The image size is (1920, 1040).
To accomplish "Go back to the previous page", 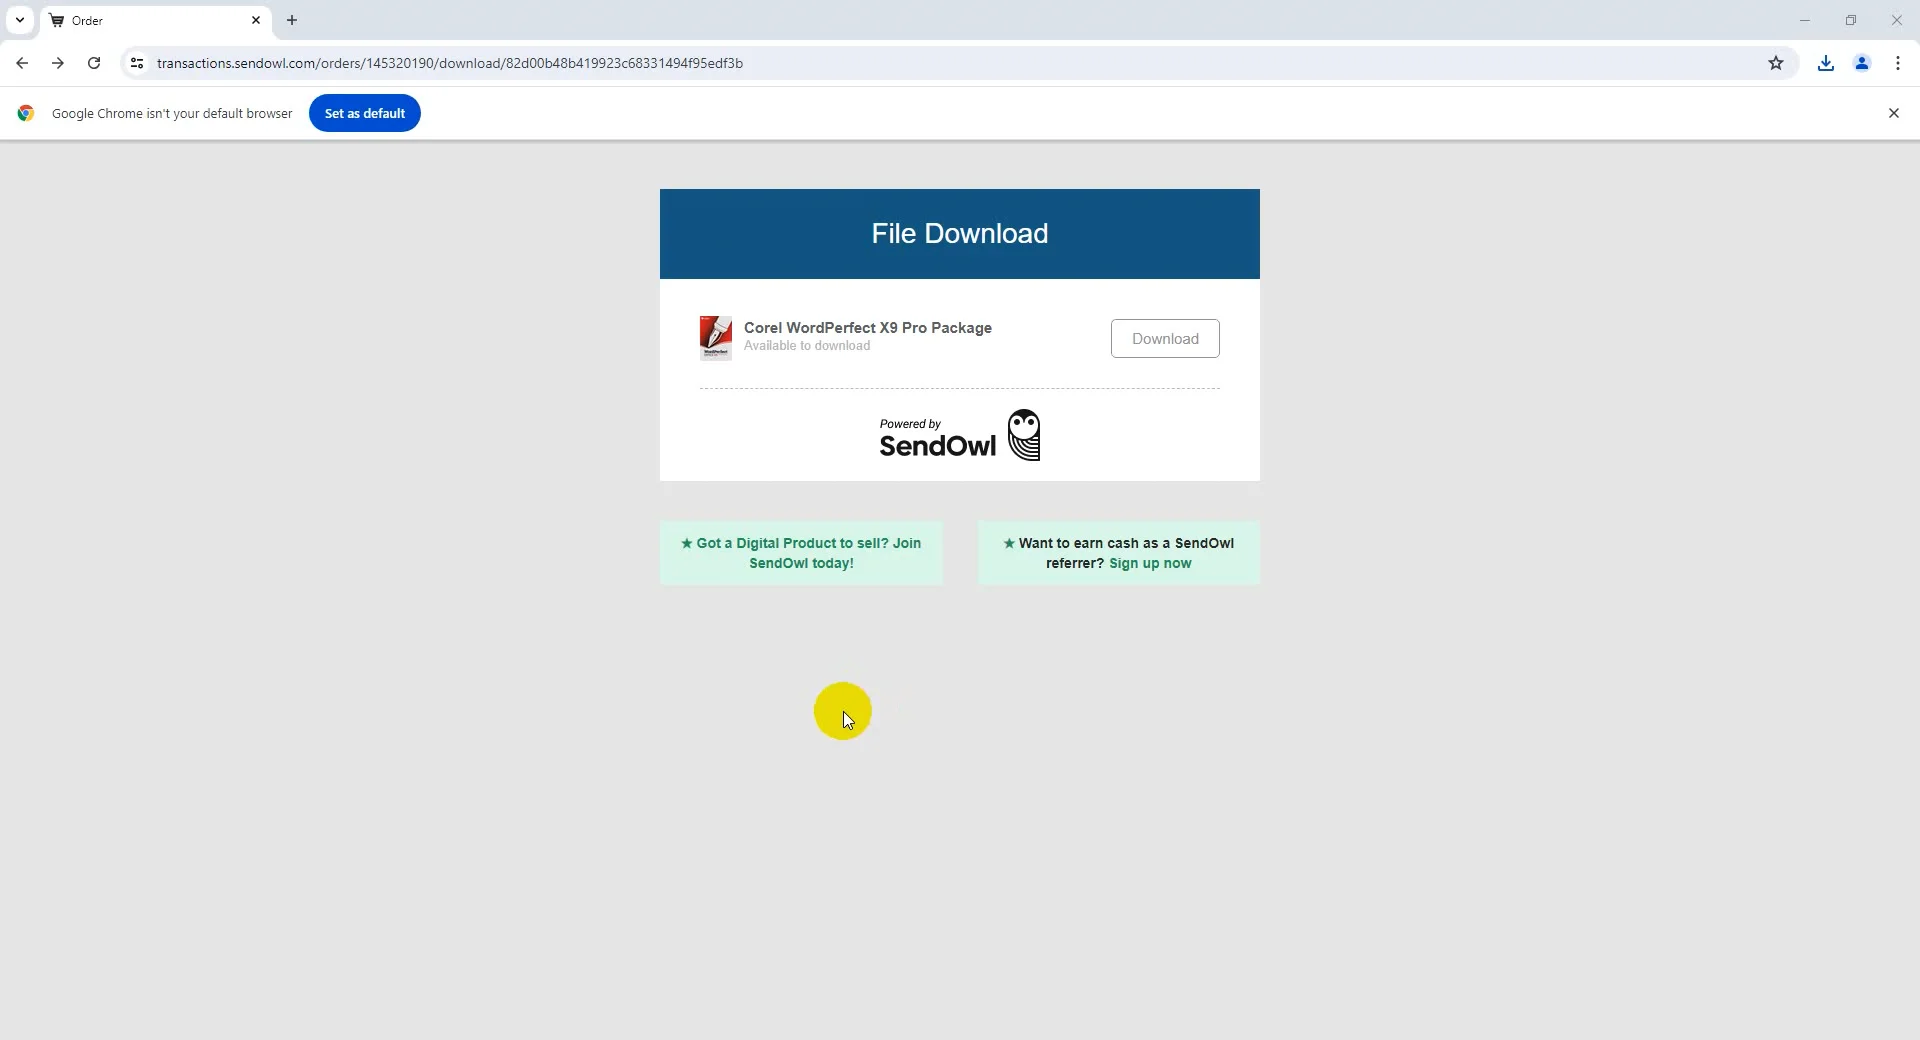I will click(x=22, y=63).
